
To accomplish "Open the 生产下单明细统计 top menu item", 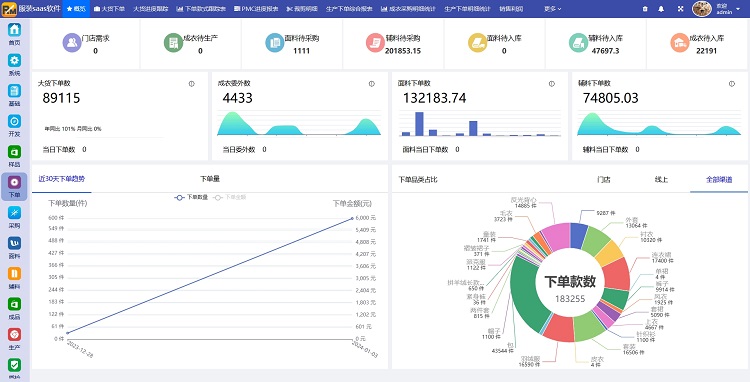I will click(467, 9).
